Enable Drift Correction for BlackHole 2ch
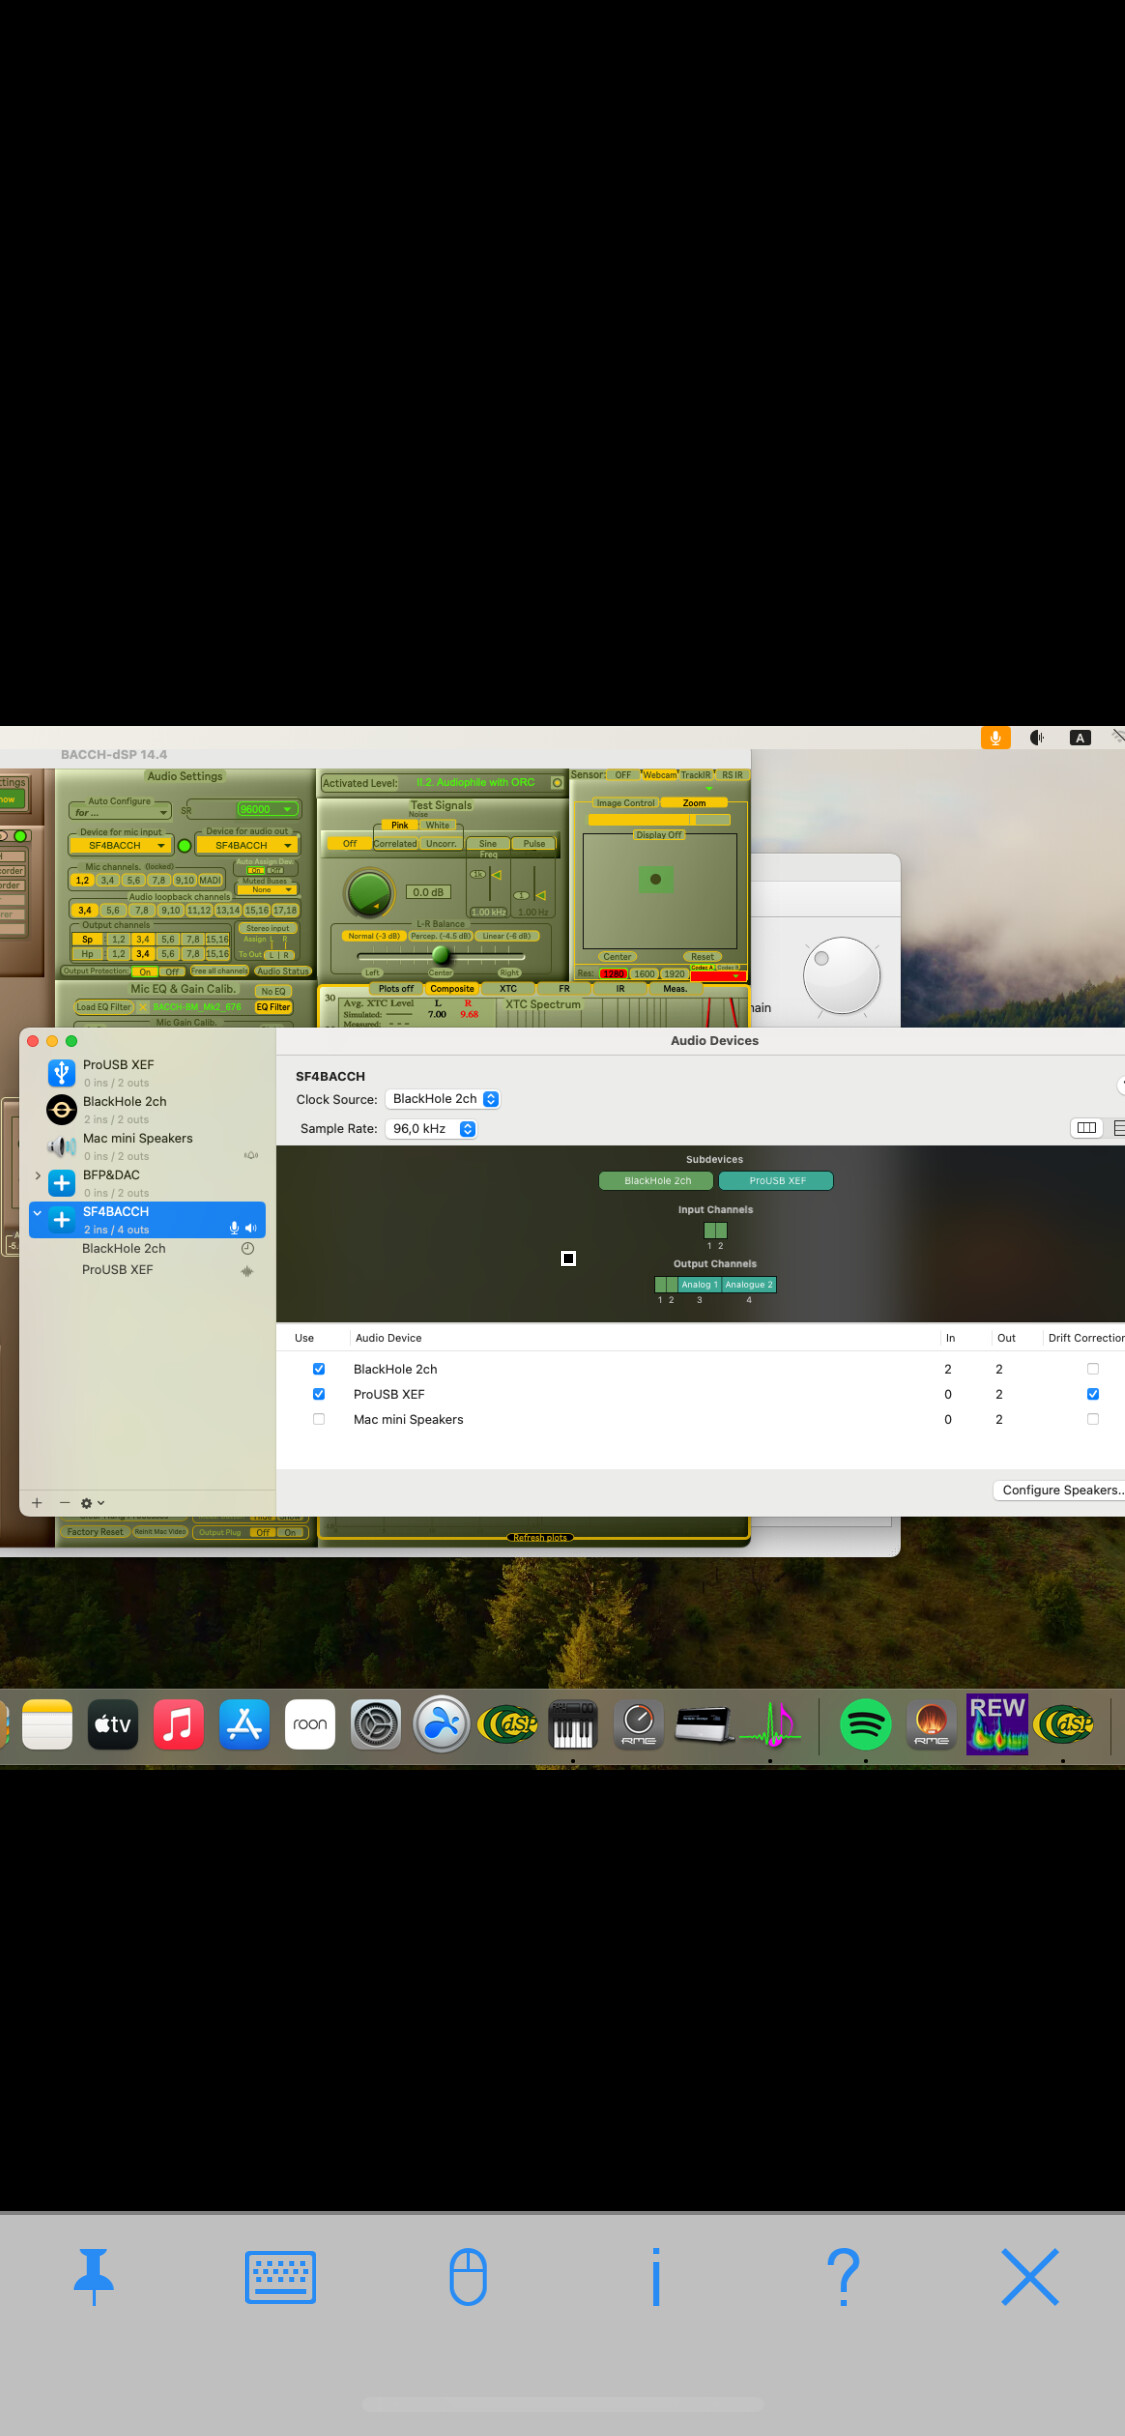The height and width of the screenshot is (2436, 1125). [1093, 1369]
